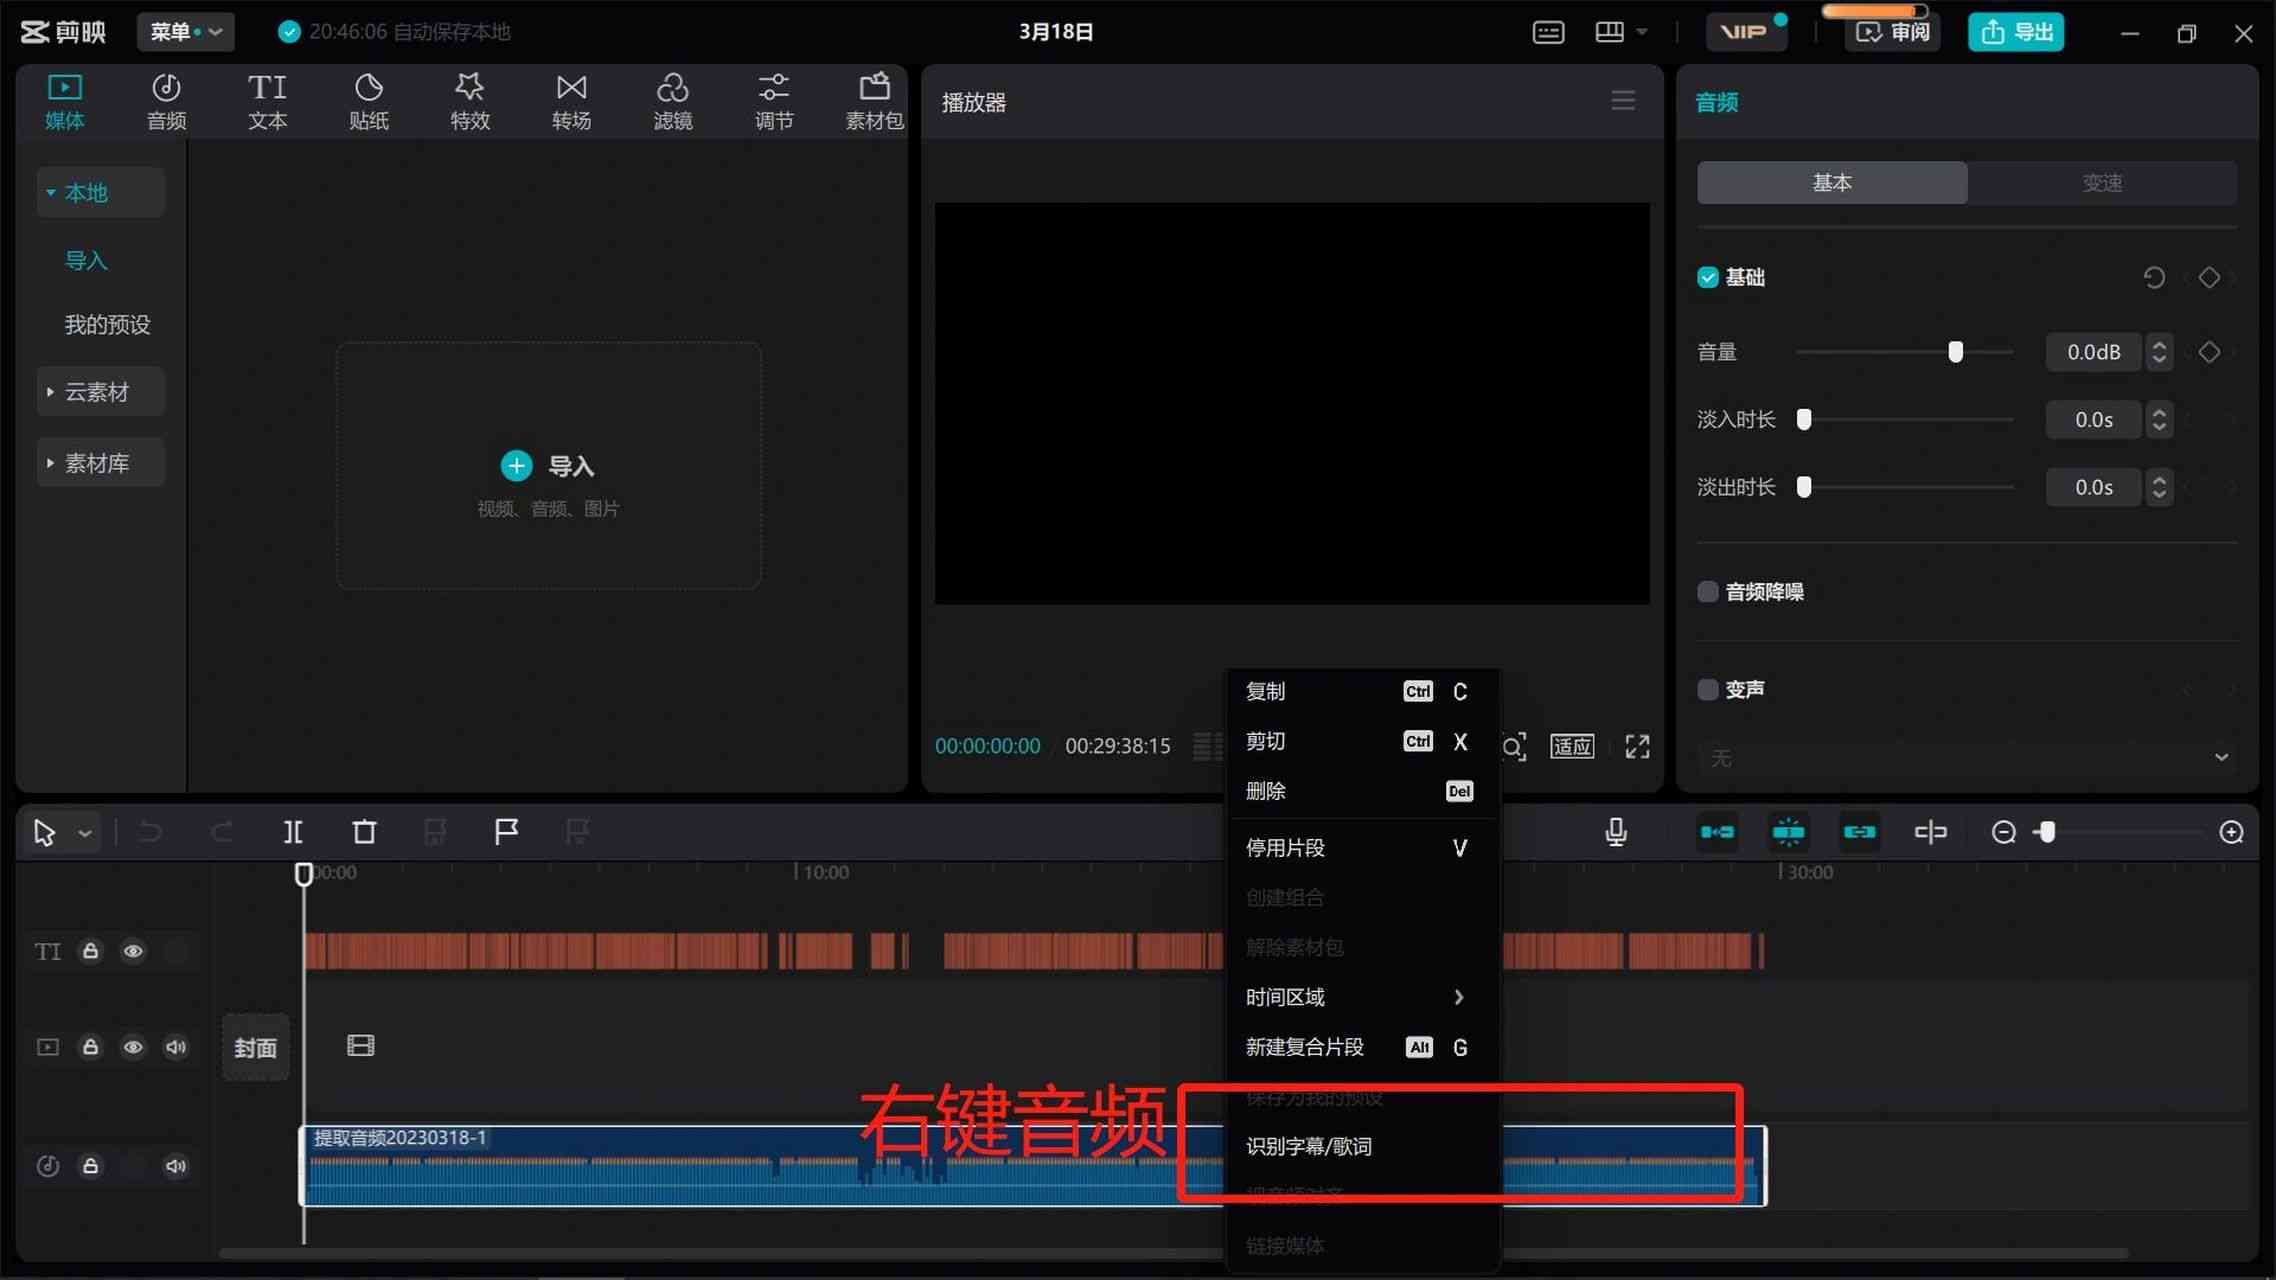Drag the 音量 (Volume) slider
The image size is (2276, 1280).
[x=1956, y=352]
